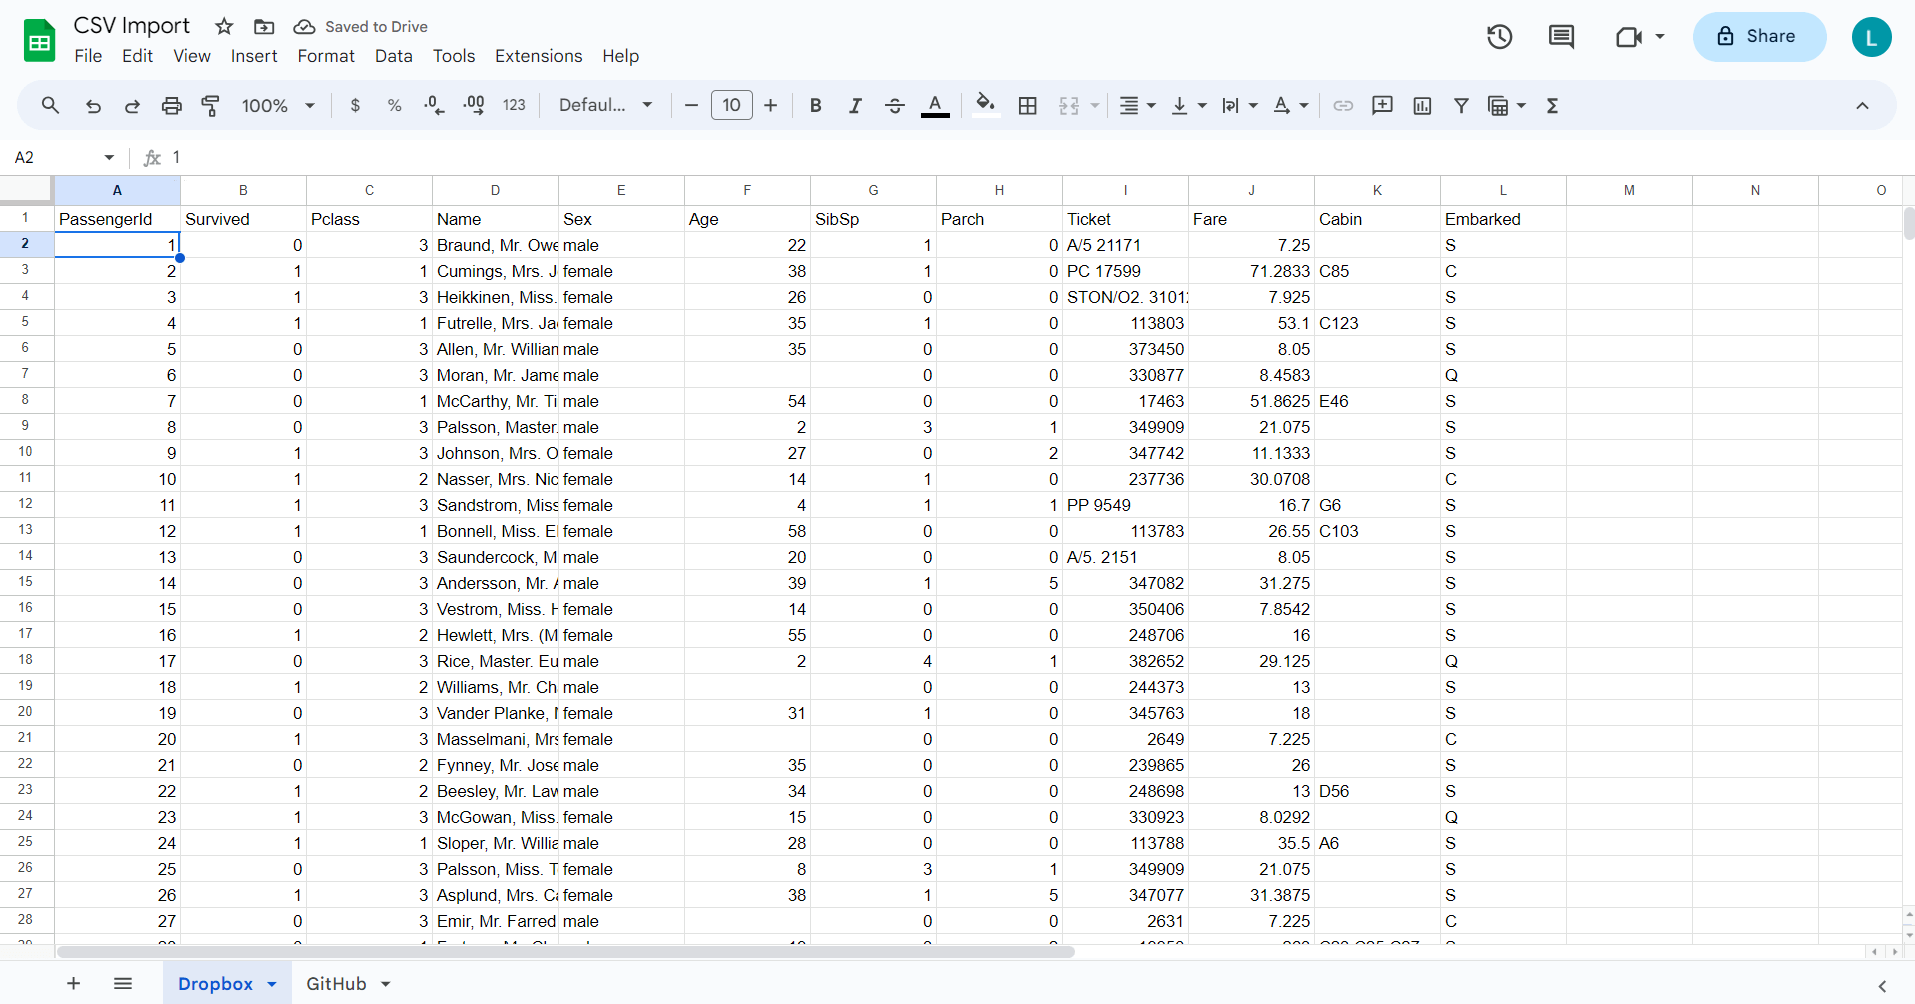Open the font size selector

731,105
